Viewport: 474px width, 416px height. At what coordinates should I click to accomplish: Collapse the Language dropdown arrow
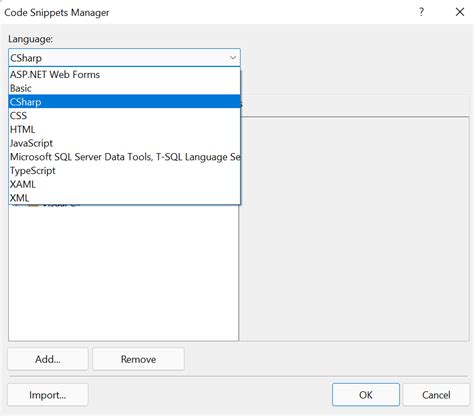tap(233, 58)
